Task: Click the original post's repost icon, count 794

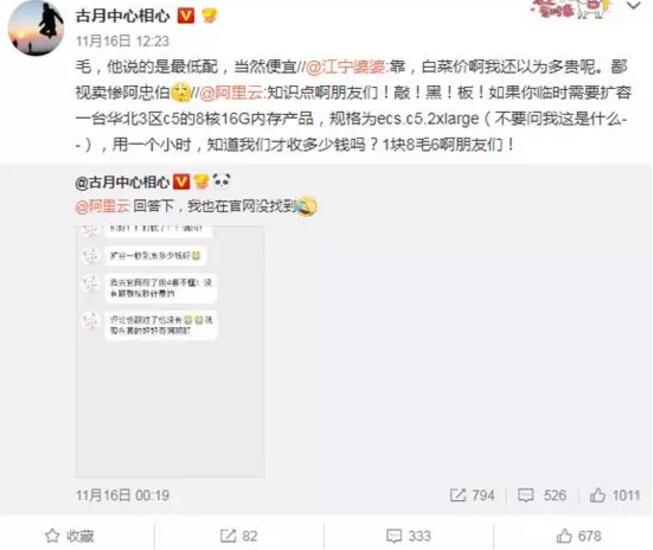Action: [472, 495]
